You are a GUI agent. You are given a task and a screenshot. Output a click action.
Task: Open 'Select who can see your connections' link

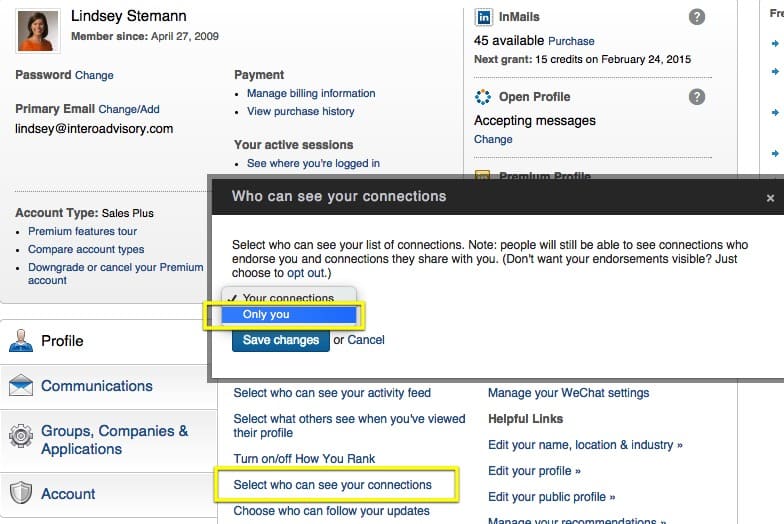(x=332, y=484)
